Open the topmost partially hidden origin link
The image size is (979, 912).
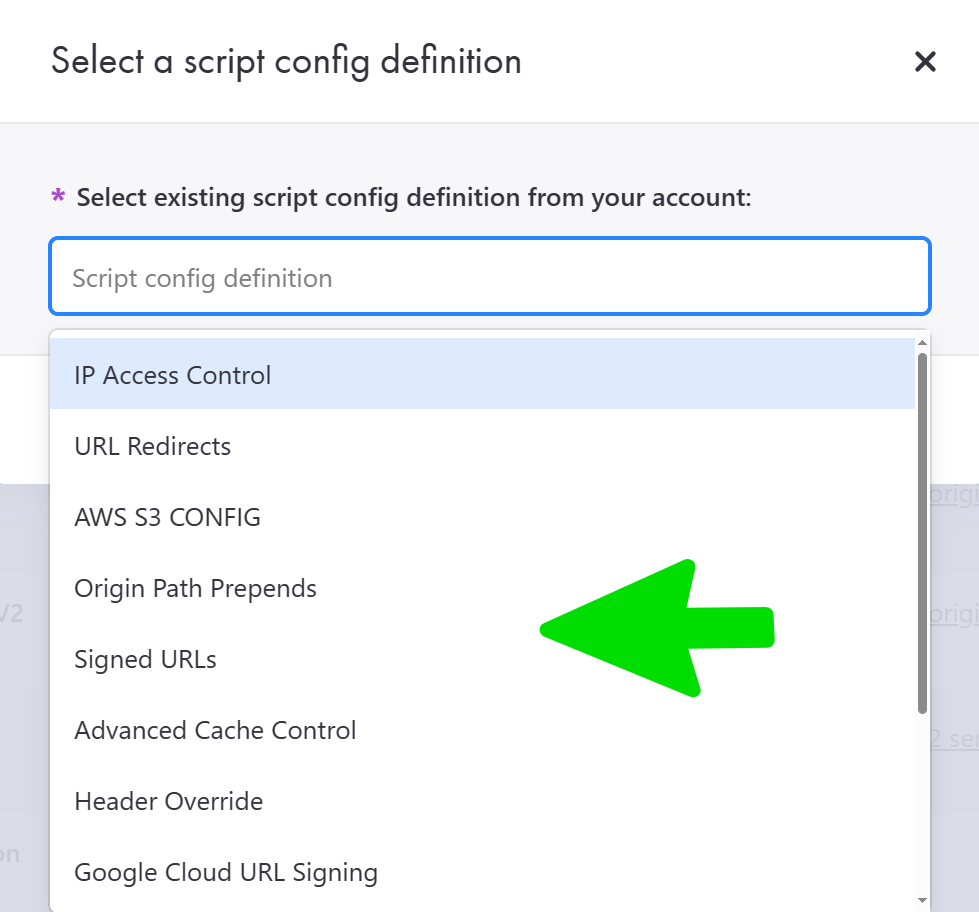click(954, 495)
